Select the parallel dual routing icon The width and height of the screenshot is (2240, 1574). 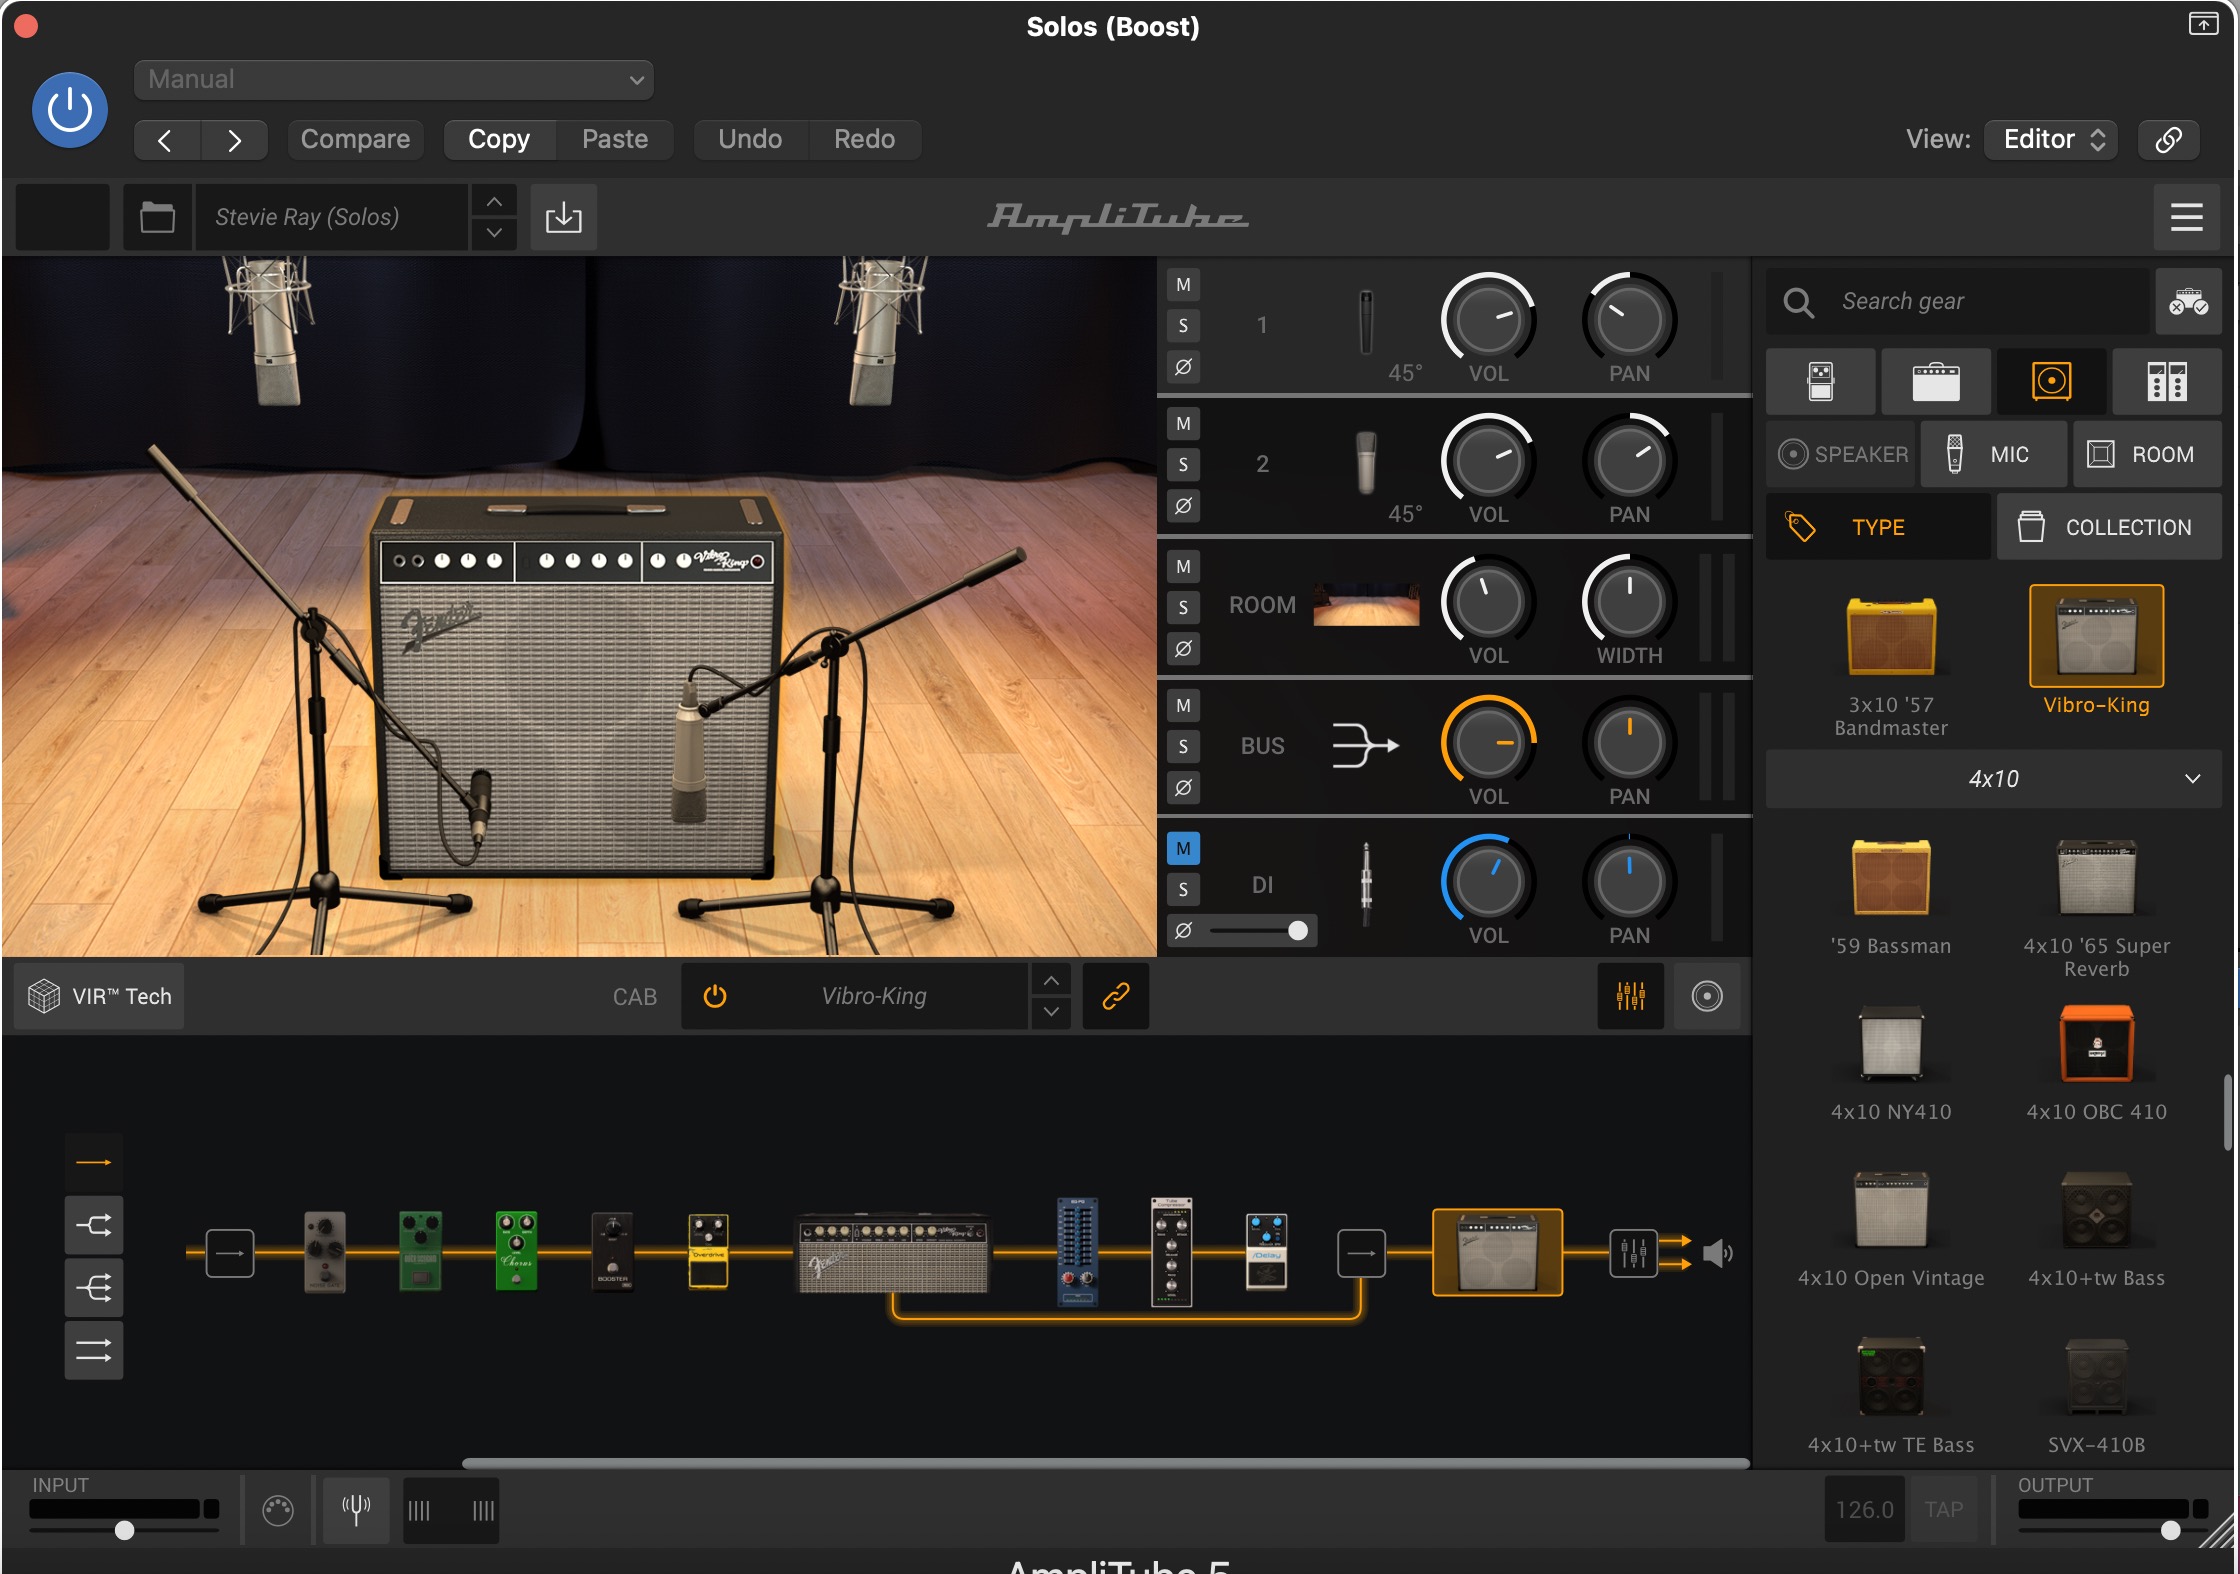click(x=94, y=1351)
